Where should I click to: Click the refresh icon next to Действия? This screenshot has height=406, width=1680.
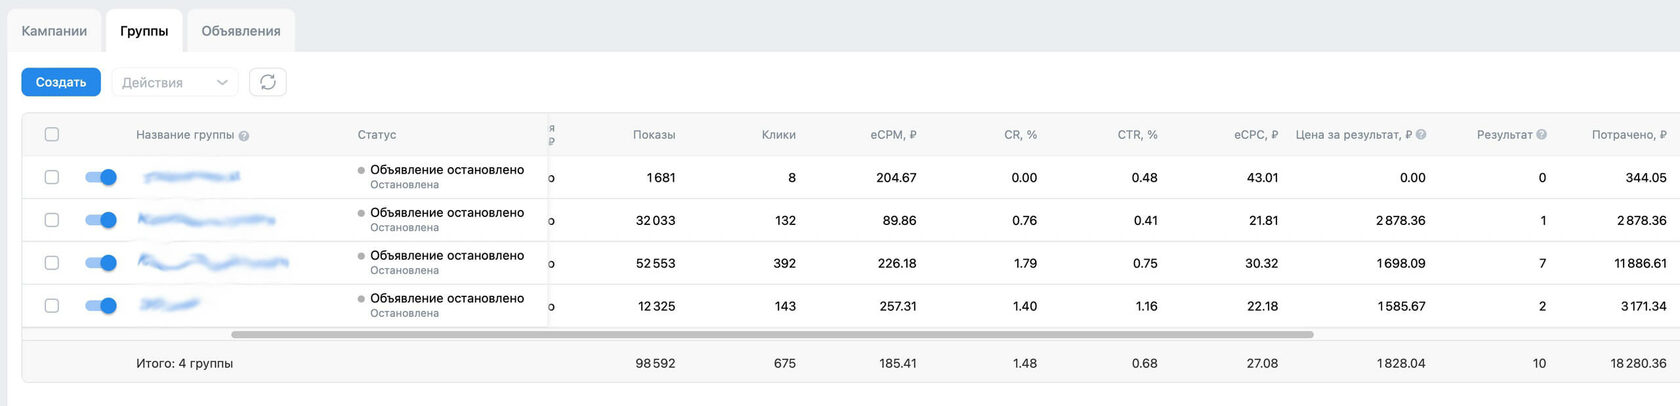coord(268,82)
